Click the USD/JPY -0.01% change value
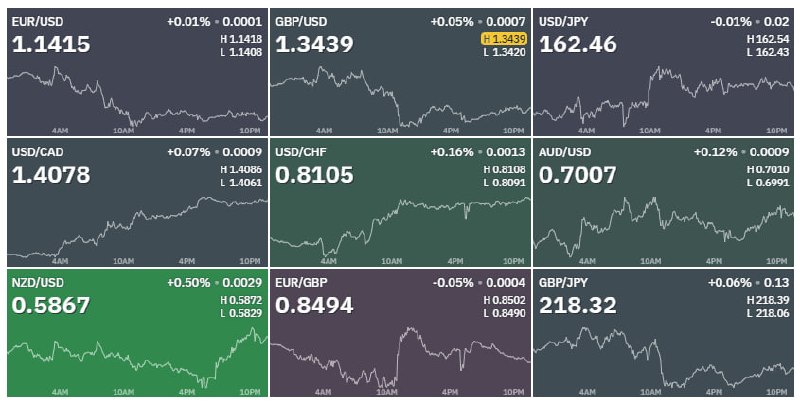The width and height of the screenshot is (800, 404). pyautogui.click(x=731, y=22)
